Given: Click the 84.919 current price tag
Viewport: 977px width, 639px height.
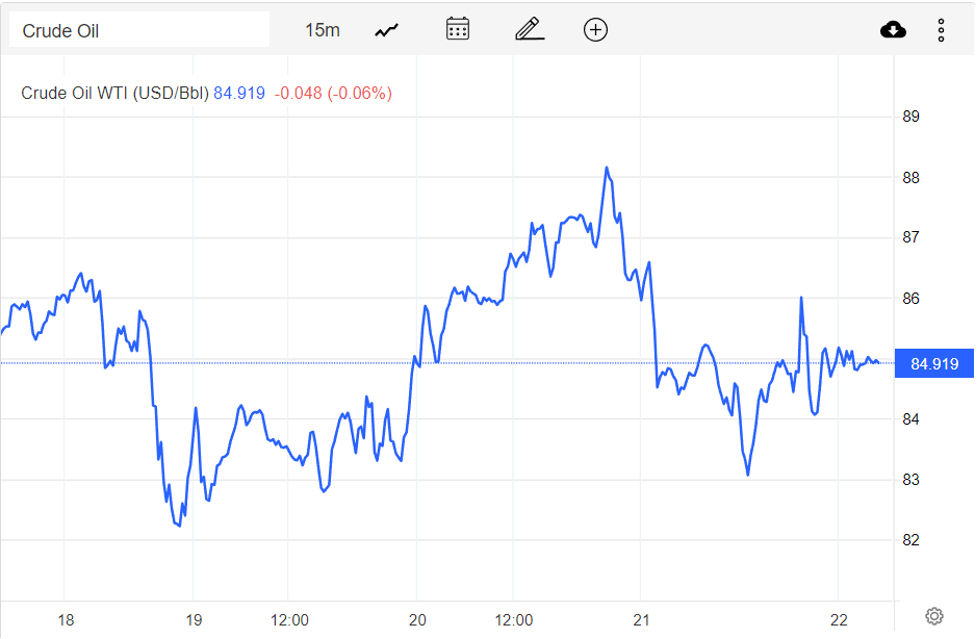Looking at the screenshot, I should tap(934, 363).
